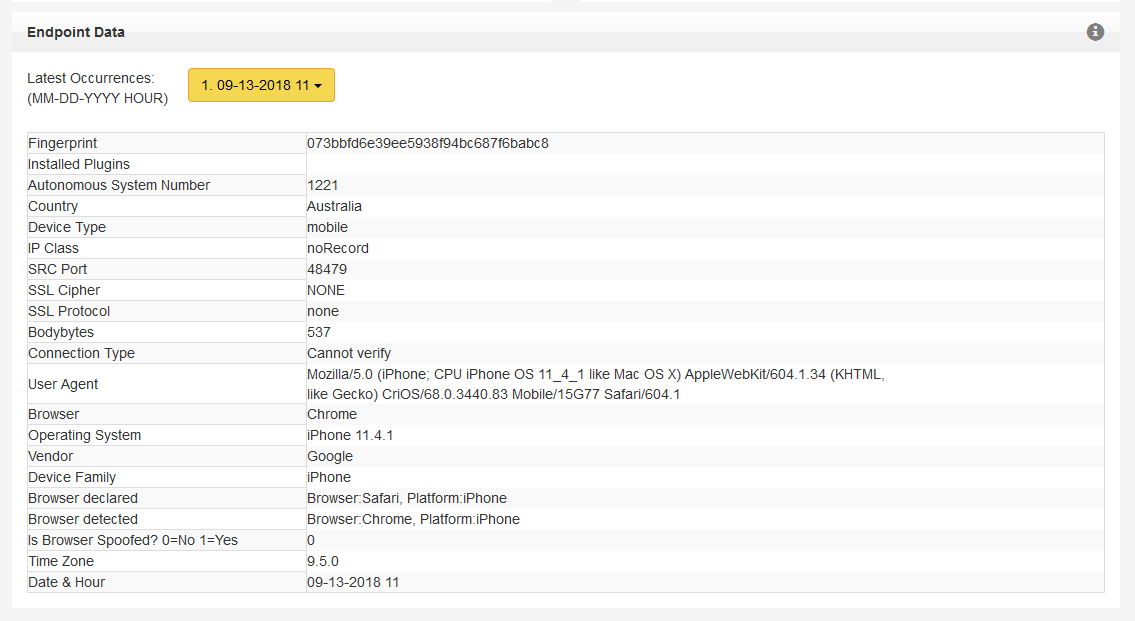
Task: Click the Browser declared row label
Action: [83, 498]
